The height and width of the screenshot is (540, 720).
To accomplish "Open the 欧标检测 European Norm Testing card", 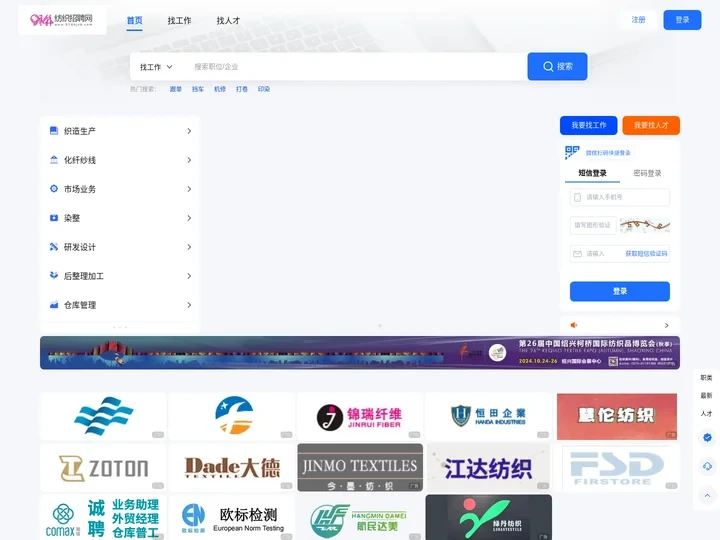I will coord(231,518).
